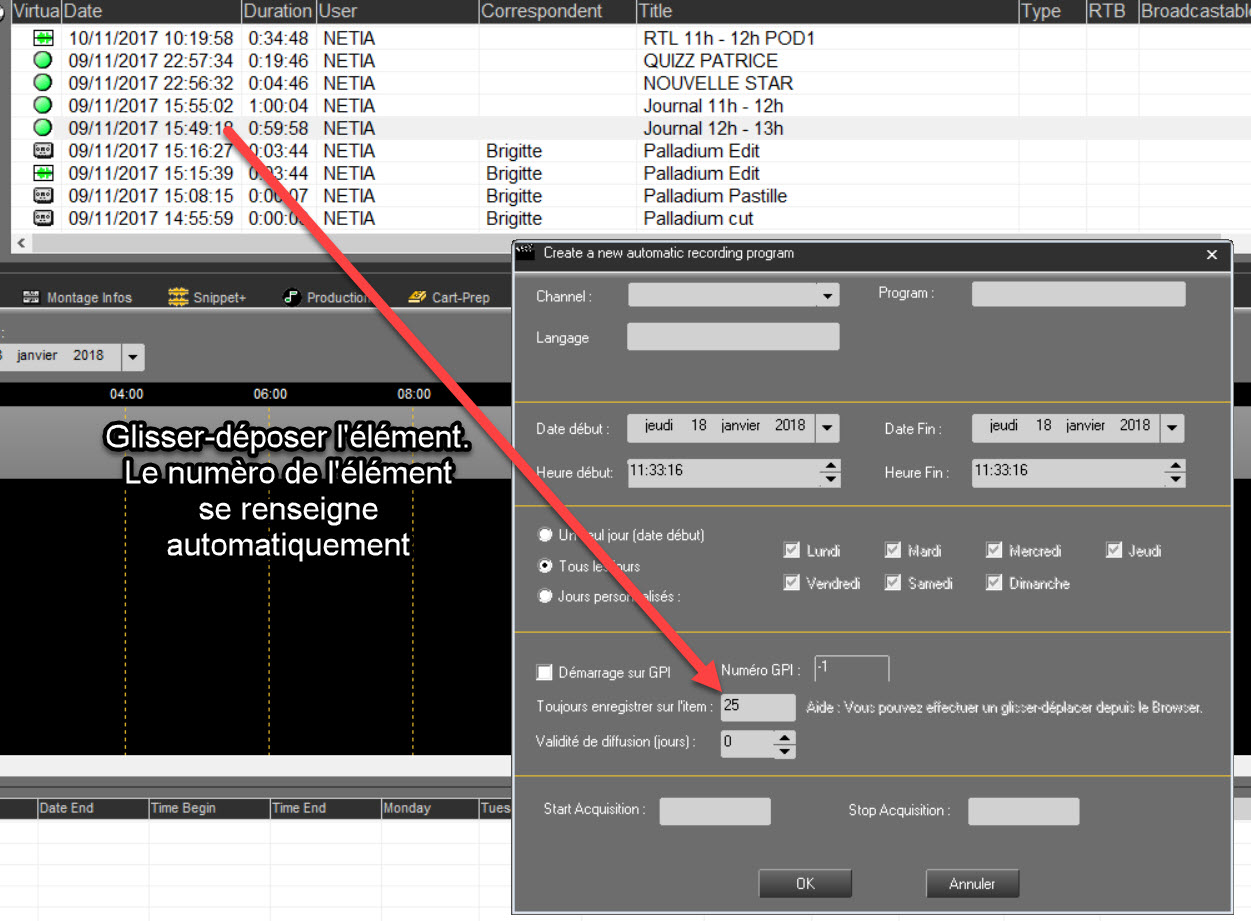Click the green status icon for QUIZZ PATRICE
Screen dimensions: 1251x921
pyautogui.click(x=43, y=60)
